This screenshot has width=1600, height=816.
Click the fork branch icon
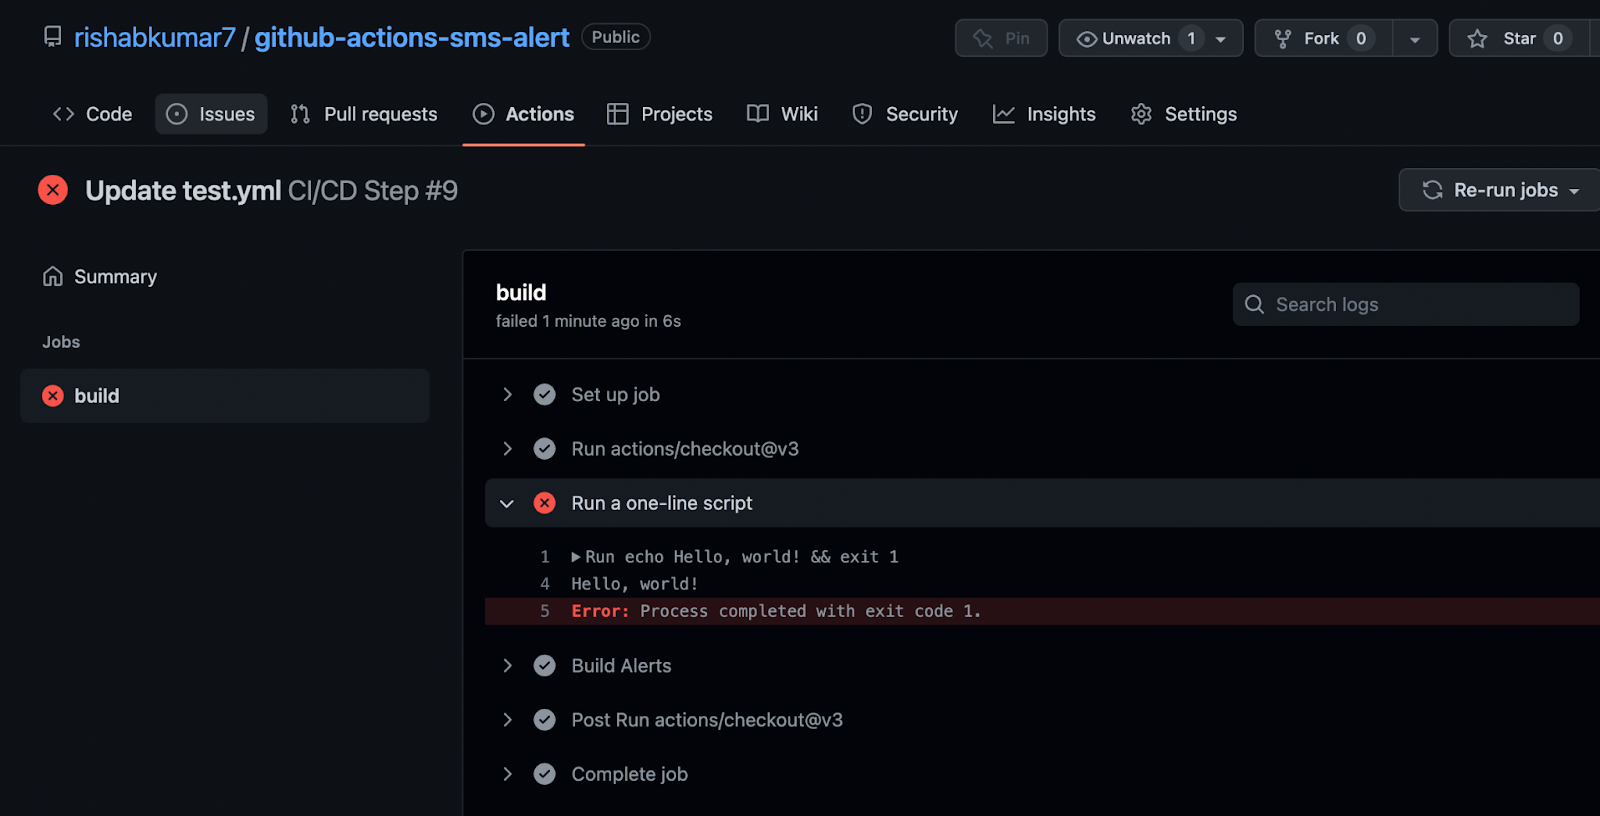point(1283,38)
